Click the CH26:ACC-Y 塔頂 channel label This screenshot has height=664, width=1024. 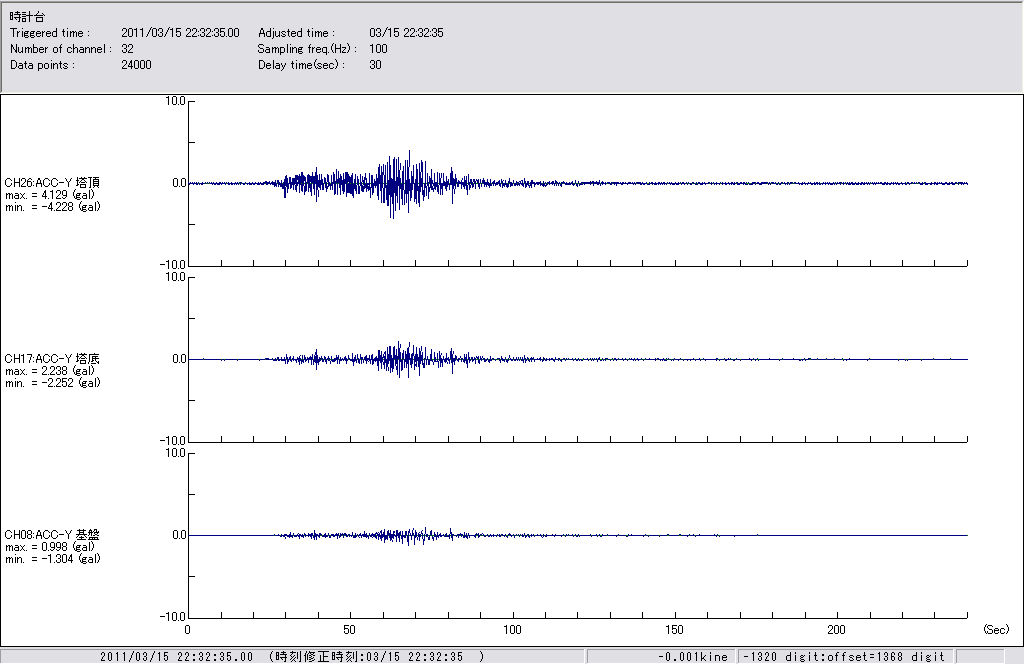click(52, 182)
